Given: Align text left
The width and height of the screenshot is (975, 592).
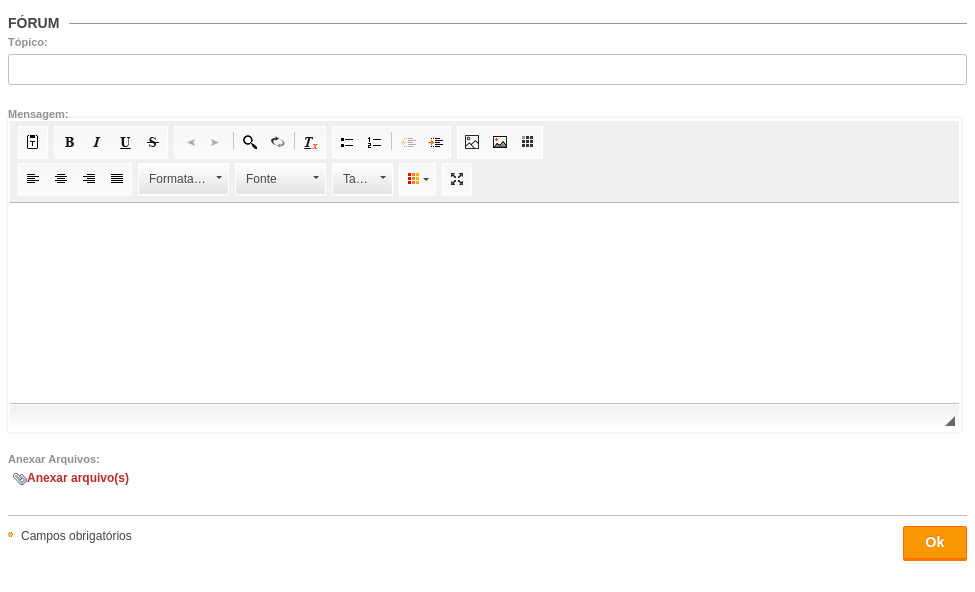Looking at the screenshot, I should click(33, 179).
